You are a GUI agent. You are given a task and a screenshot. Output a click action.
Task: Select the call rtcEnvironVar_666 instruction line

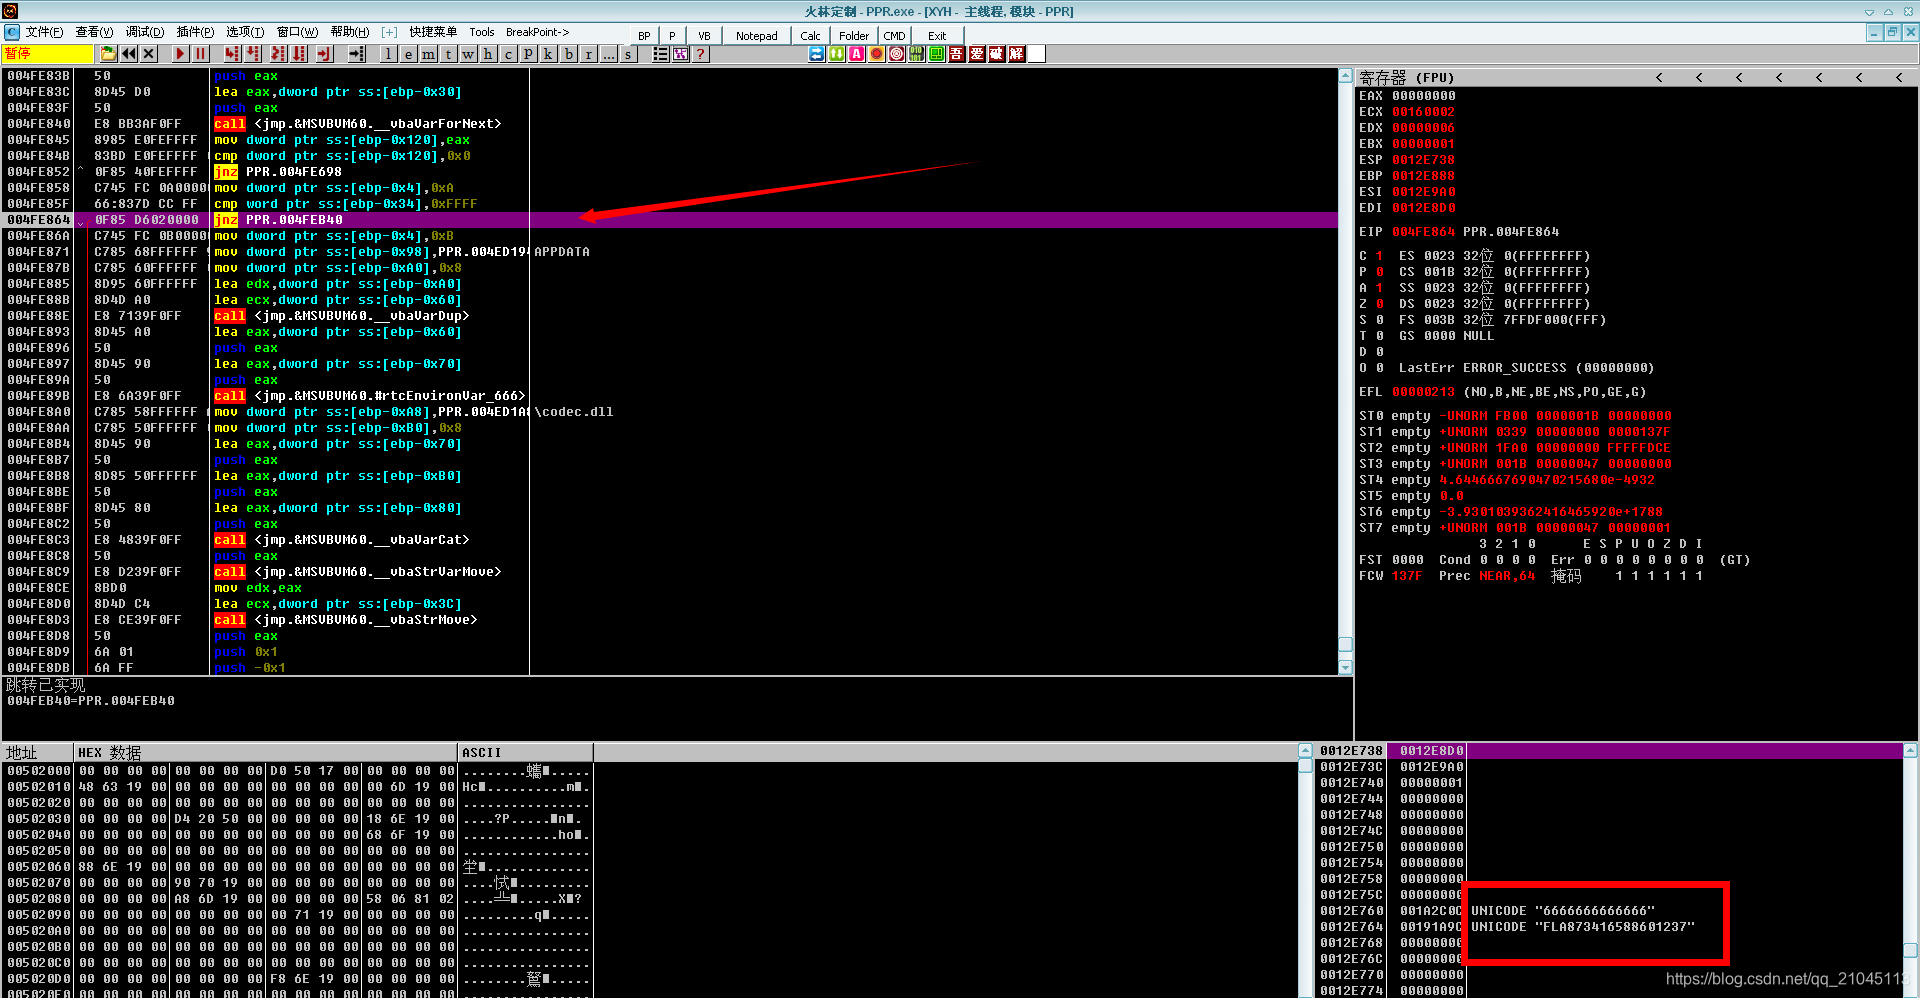pyautogui.click(x=670, y=396)
